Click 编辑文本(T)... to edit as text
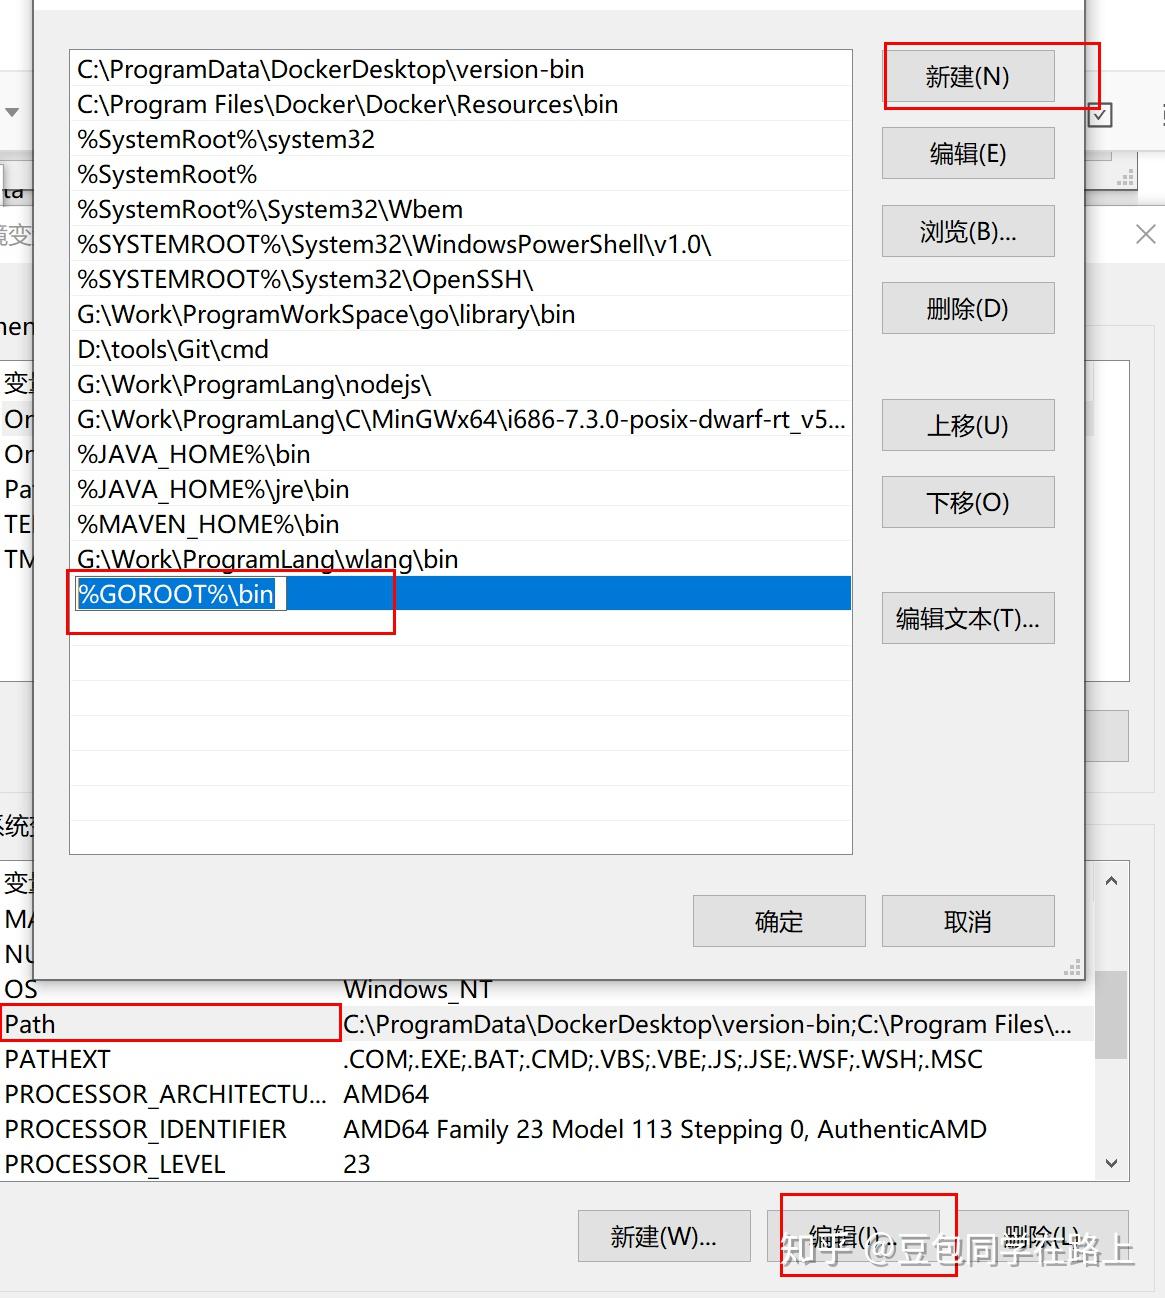 pyautogui.click(x=967, y=618)
